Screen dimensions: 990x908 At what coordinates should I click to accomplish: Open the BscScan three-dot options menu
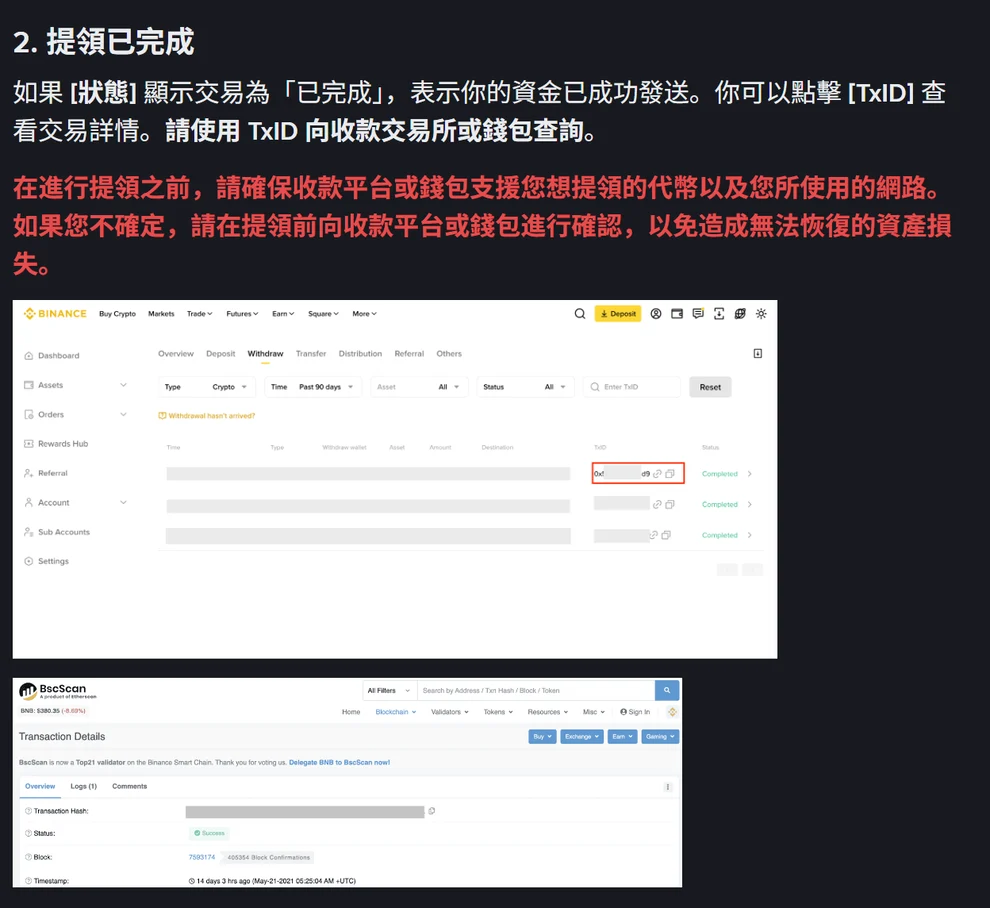coord(667,787)
